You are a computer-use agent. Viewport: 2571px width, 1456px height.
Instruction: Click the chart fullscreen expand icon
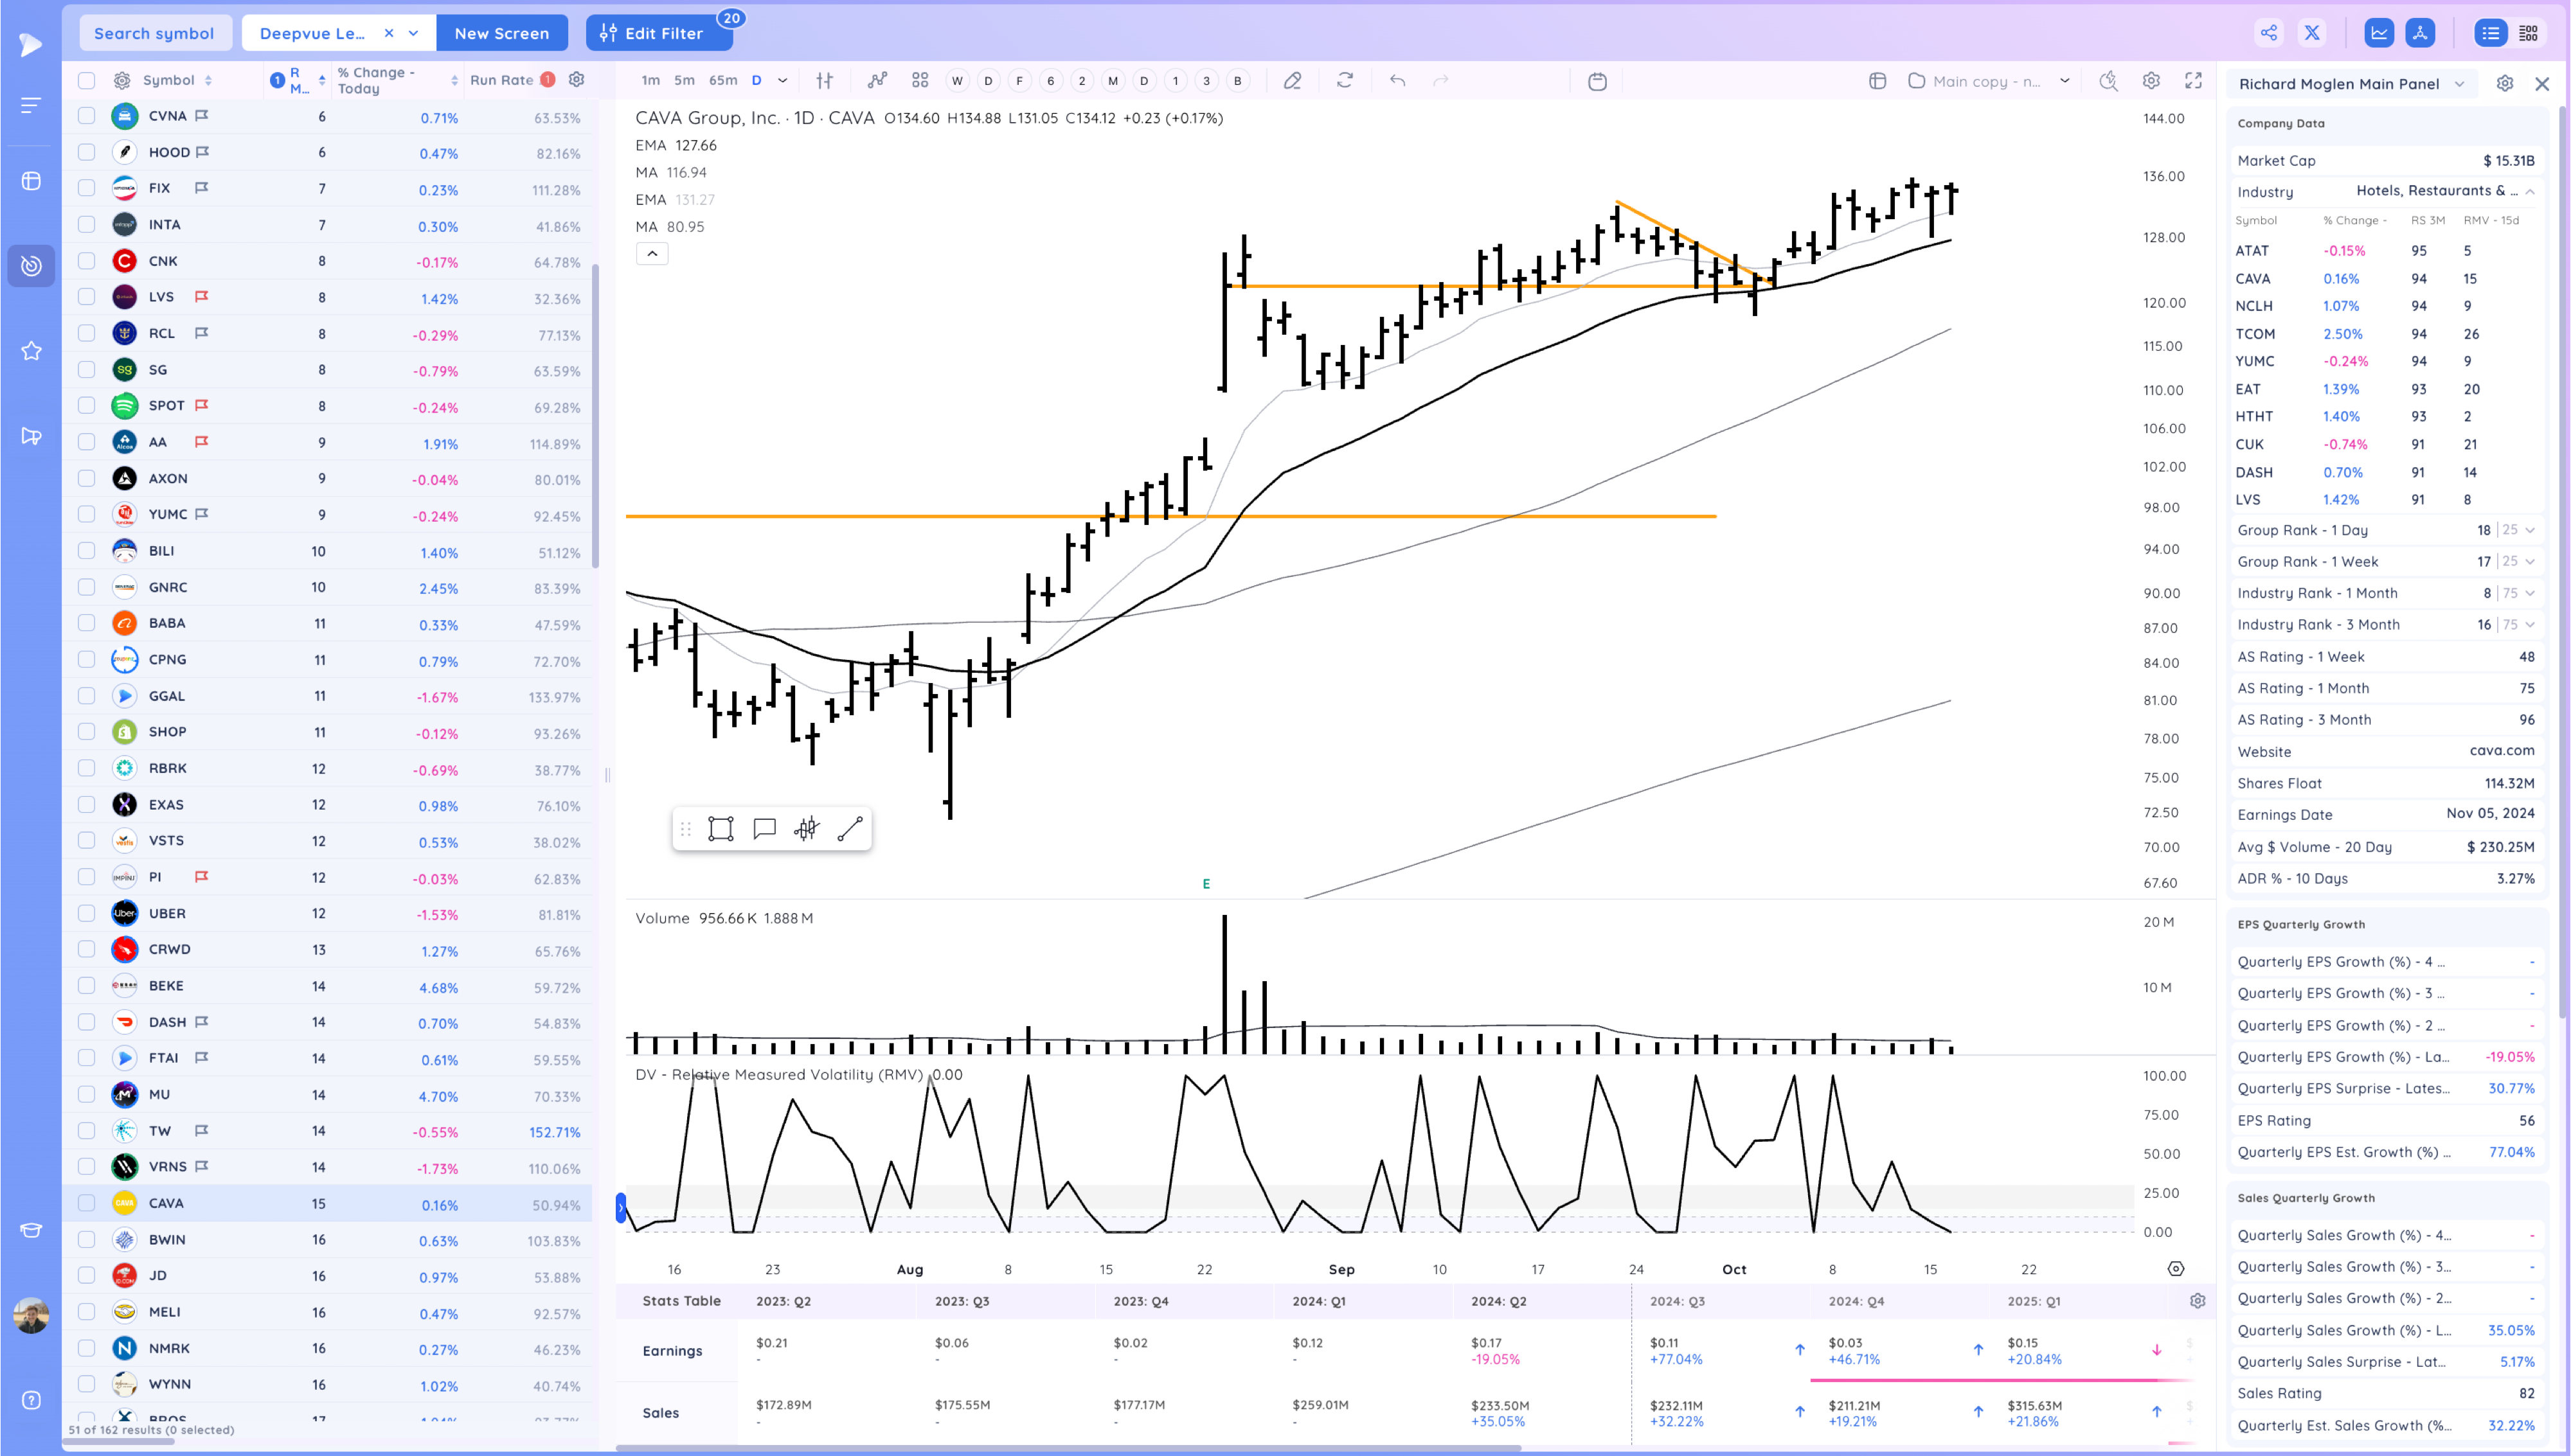tap(2193, 81)
